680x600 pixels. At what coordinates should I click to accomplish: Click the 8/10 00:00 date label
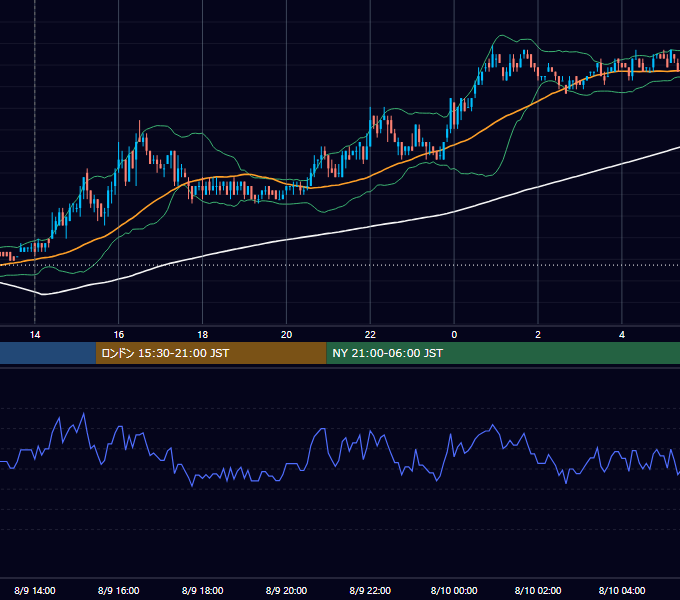click(454, 590)
